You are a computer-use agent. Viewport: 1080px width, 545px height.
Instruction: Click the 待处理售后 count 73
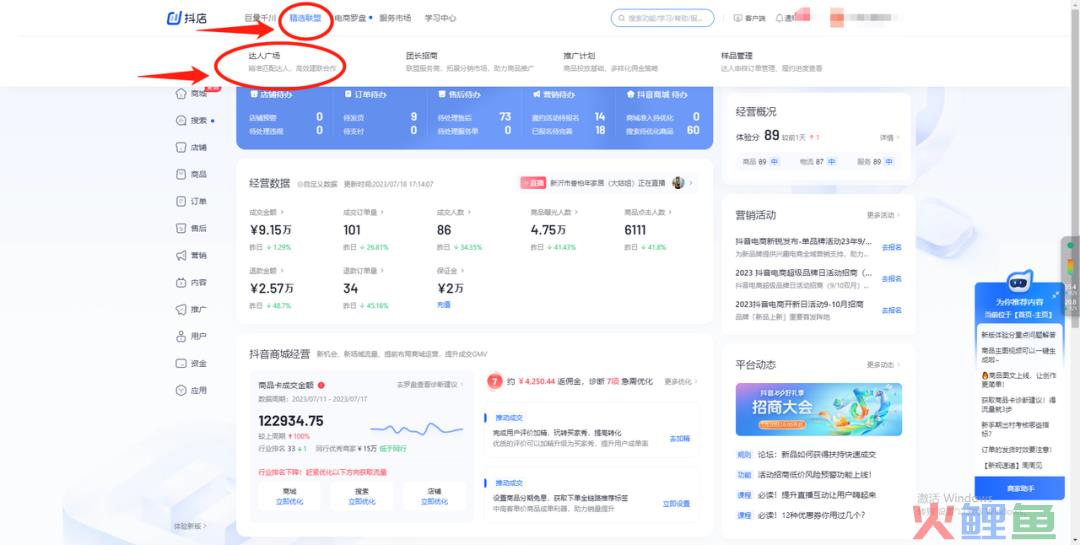pos(505,117)
